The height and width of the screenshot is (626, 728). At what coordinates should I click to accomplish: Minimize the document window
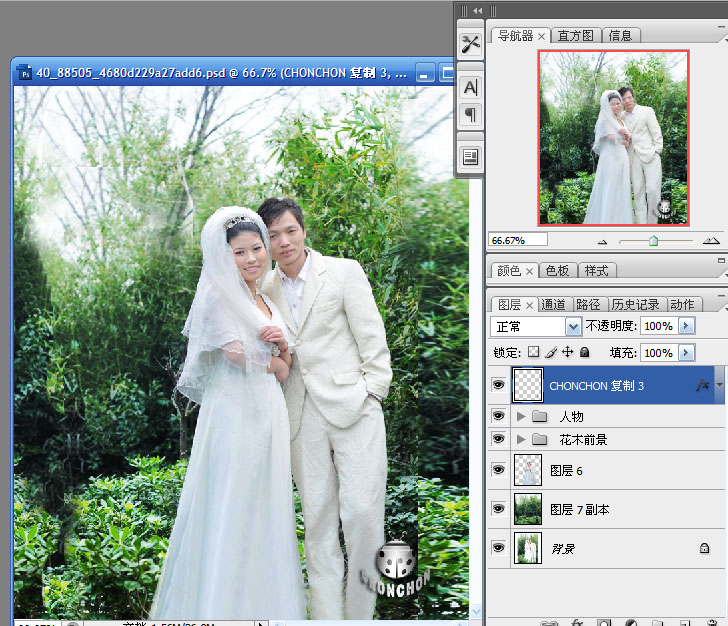[425, 73]
